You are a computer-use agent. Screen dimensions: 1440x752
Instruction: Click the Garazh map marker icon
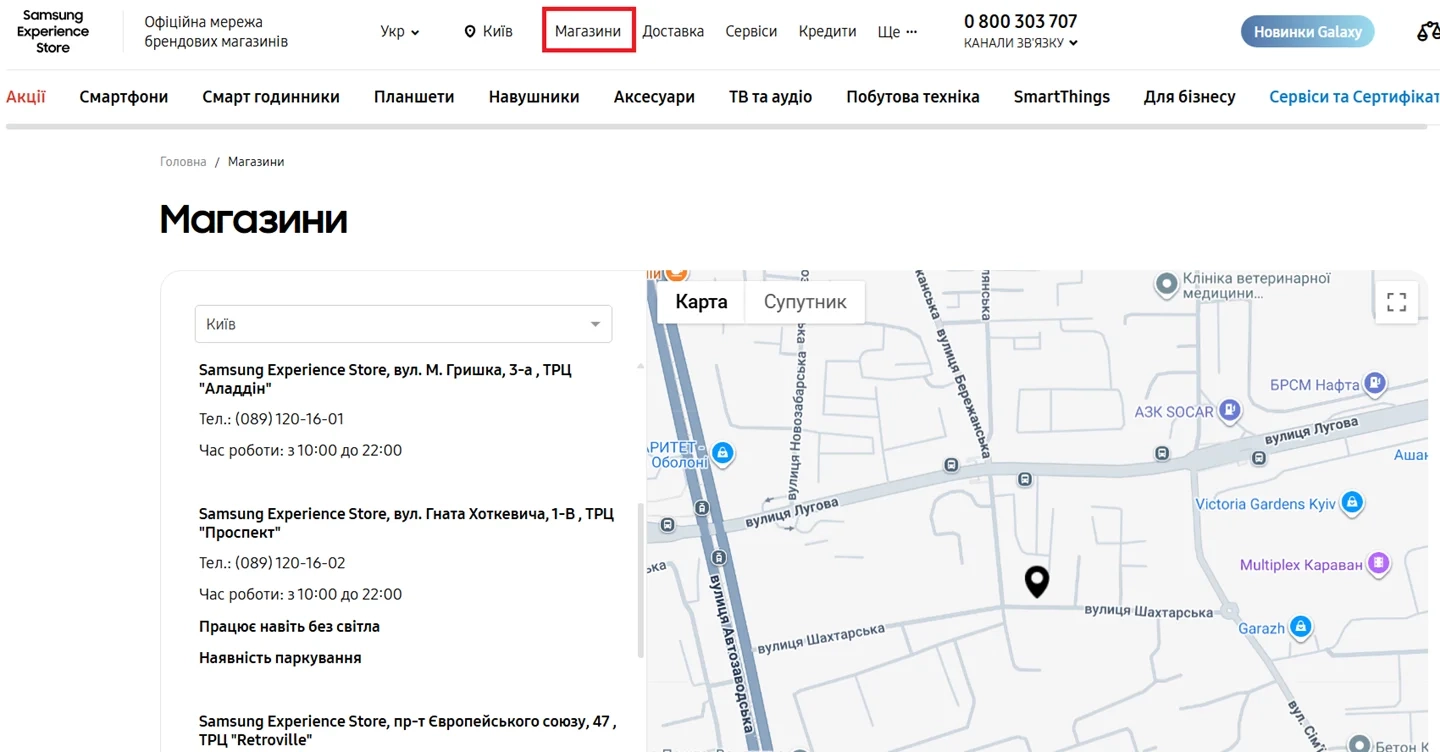tap(1300, 627)
